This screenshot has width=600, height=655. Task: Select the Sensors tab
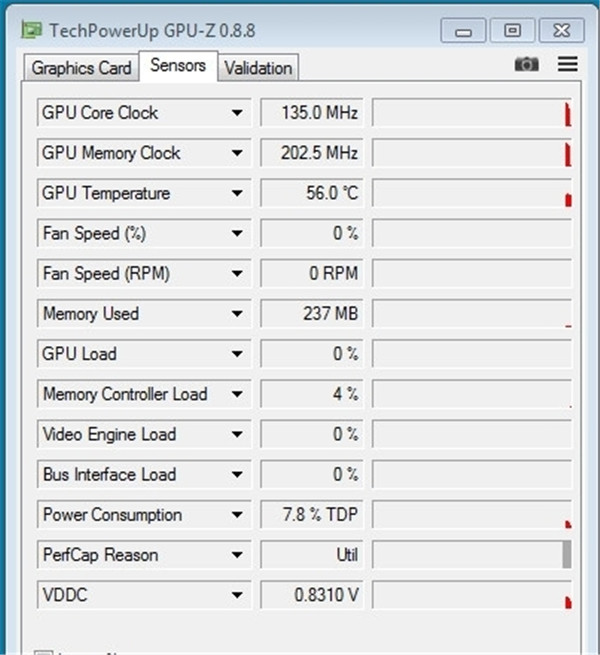[178, 66]
